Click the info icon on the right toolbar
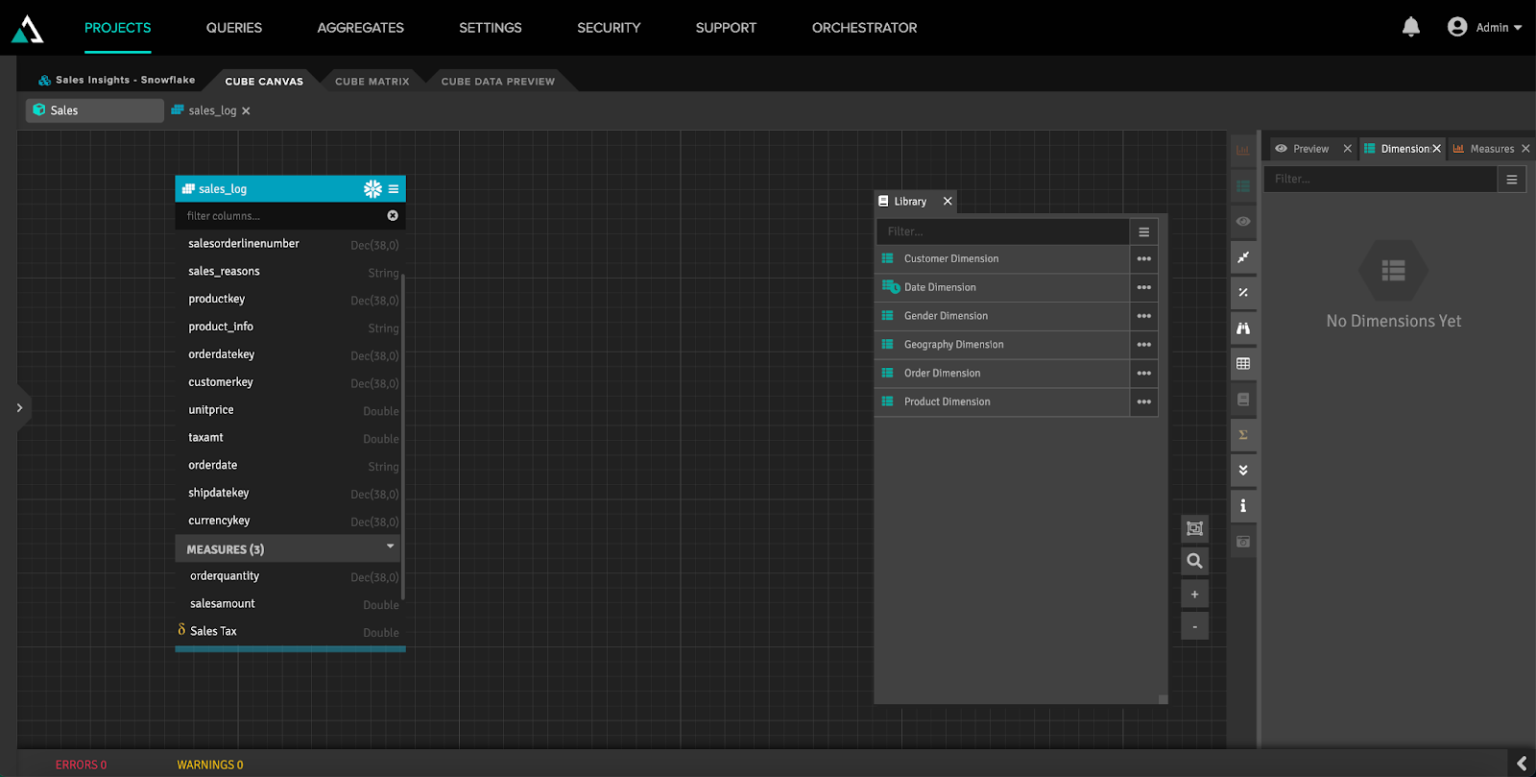This screenshot has height=777, width=1536. (x=1243, y=505)
